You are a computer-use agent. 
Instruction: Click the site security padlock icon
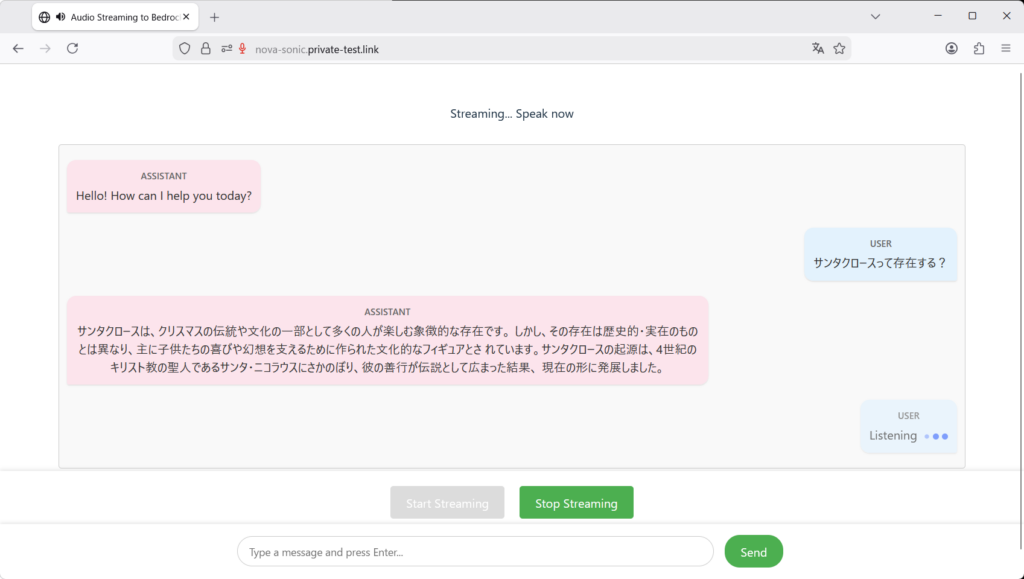click(206, 48)
